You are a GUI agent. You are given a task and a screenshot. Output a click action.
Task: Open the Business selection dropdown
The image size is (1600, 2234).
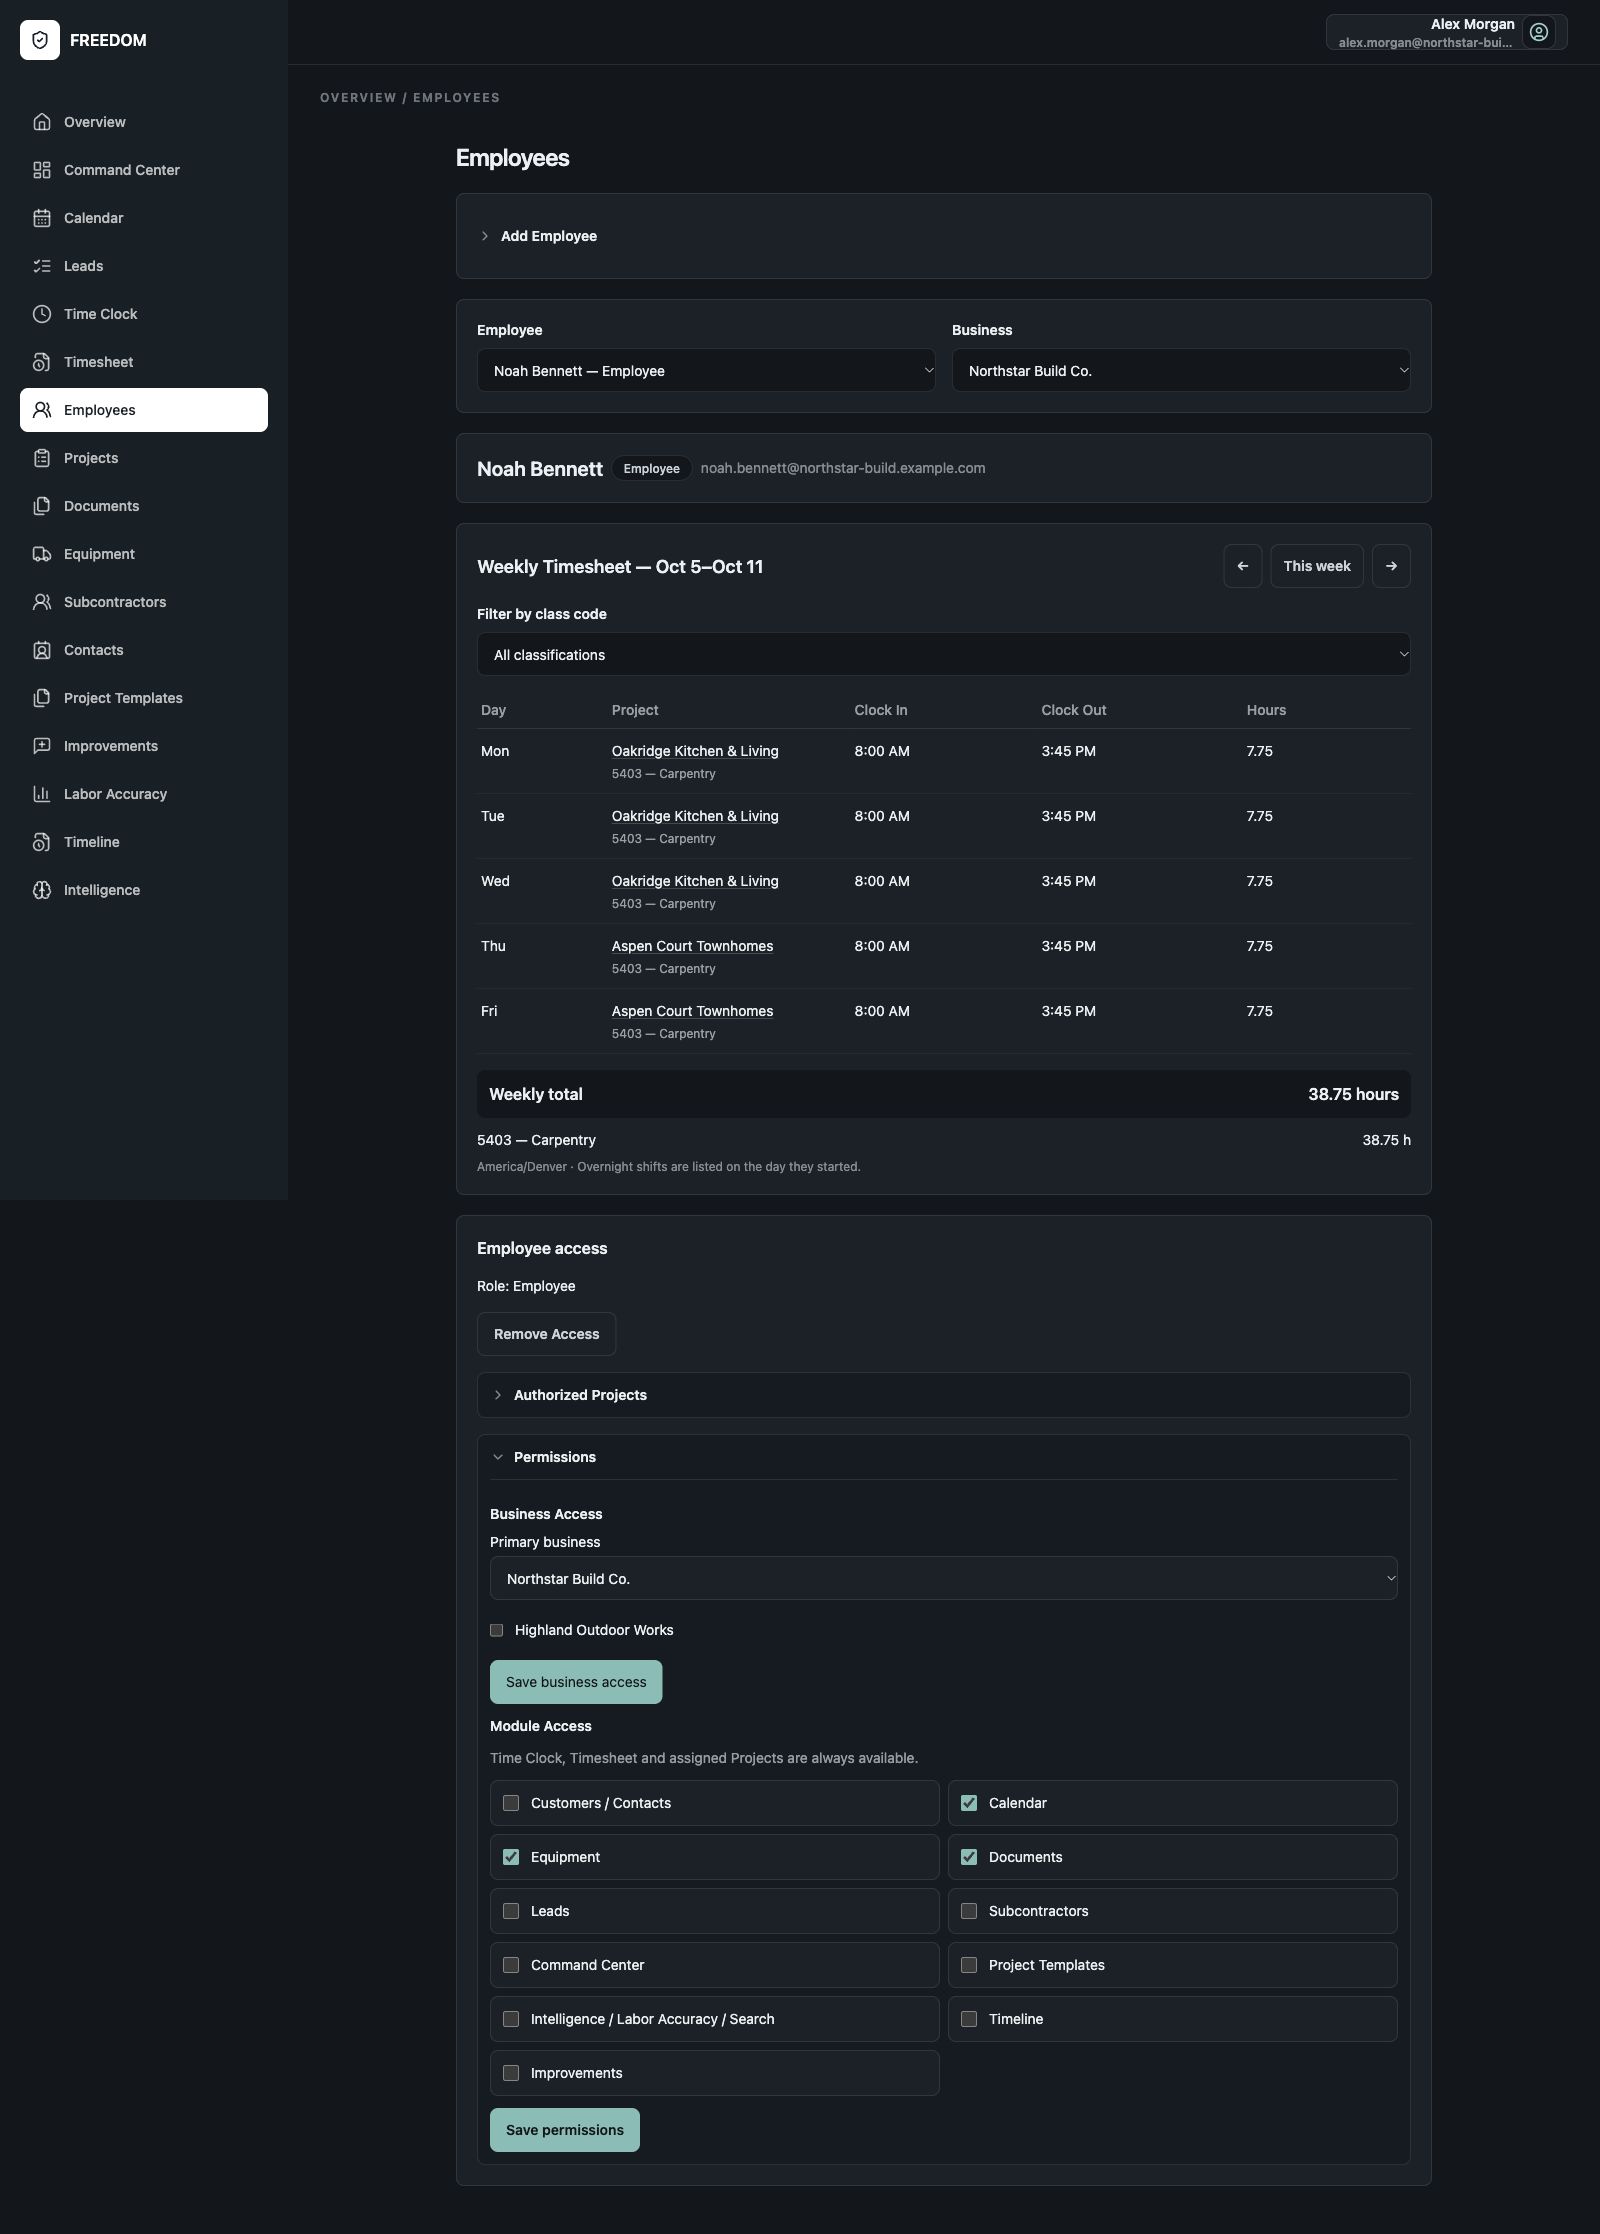pos(1181,371)
